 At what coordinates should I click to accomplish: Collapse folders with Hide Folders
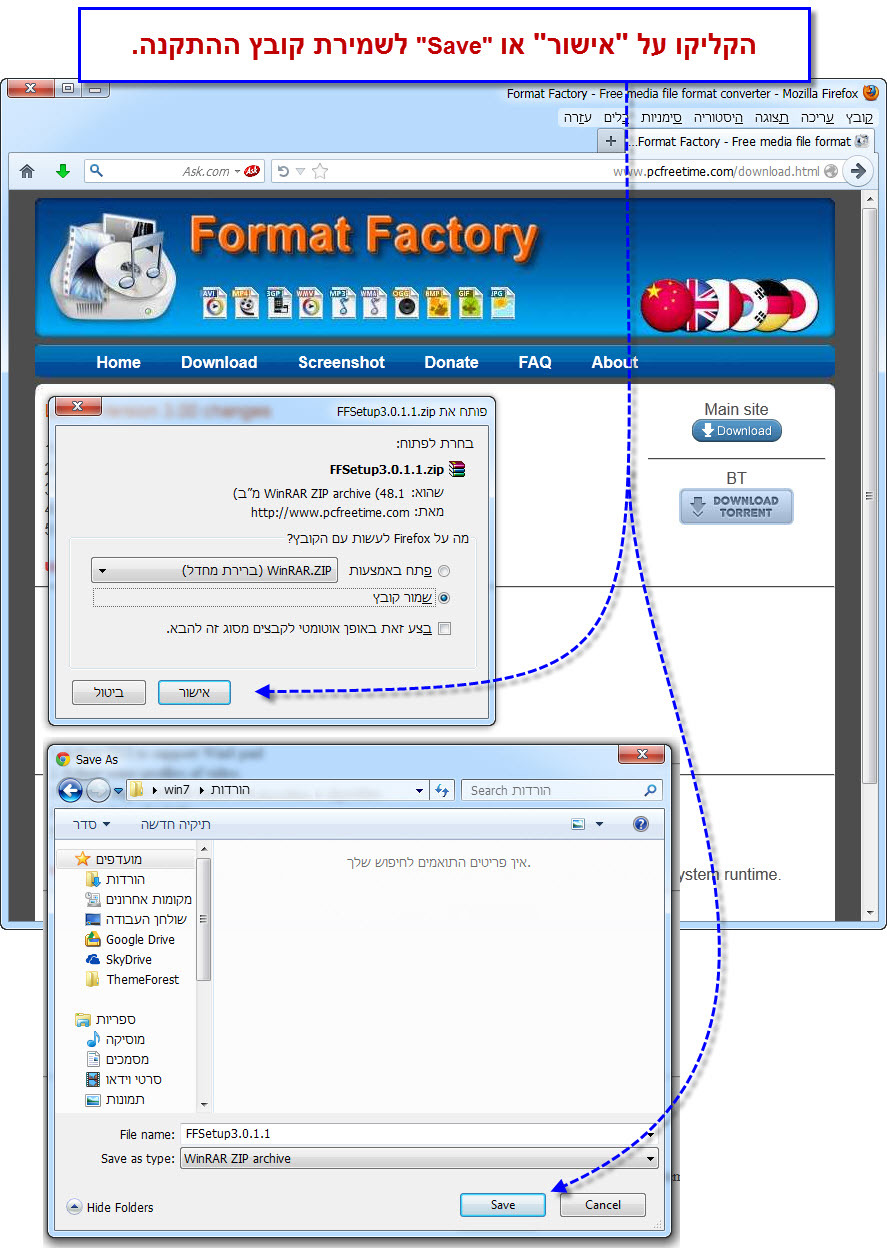pos(110,1206)
